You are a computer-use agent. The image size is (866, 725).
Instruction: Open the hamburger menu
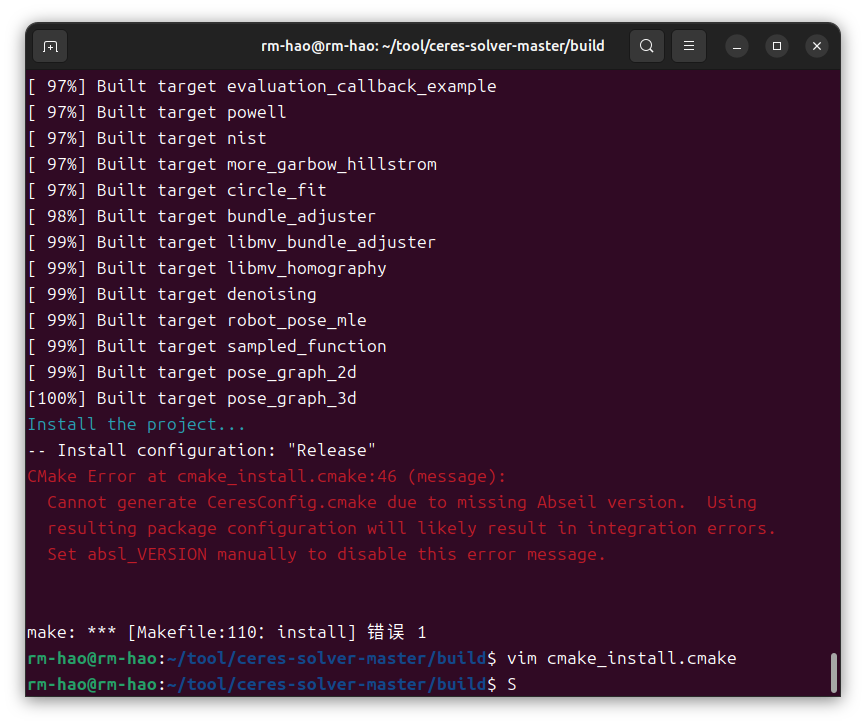click(689, 46)
